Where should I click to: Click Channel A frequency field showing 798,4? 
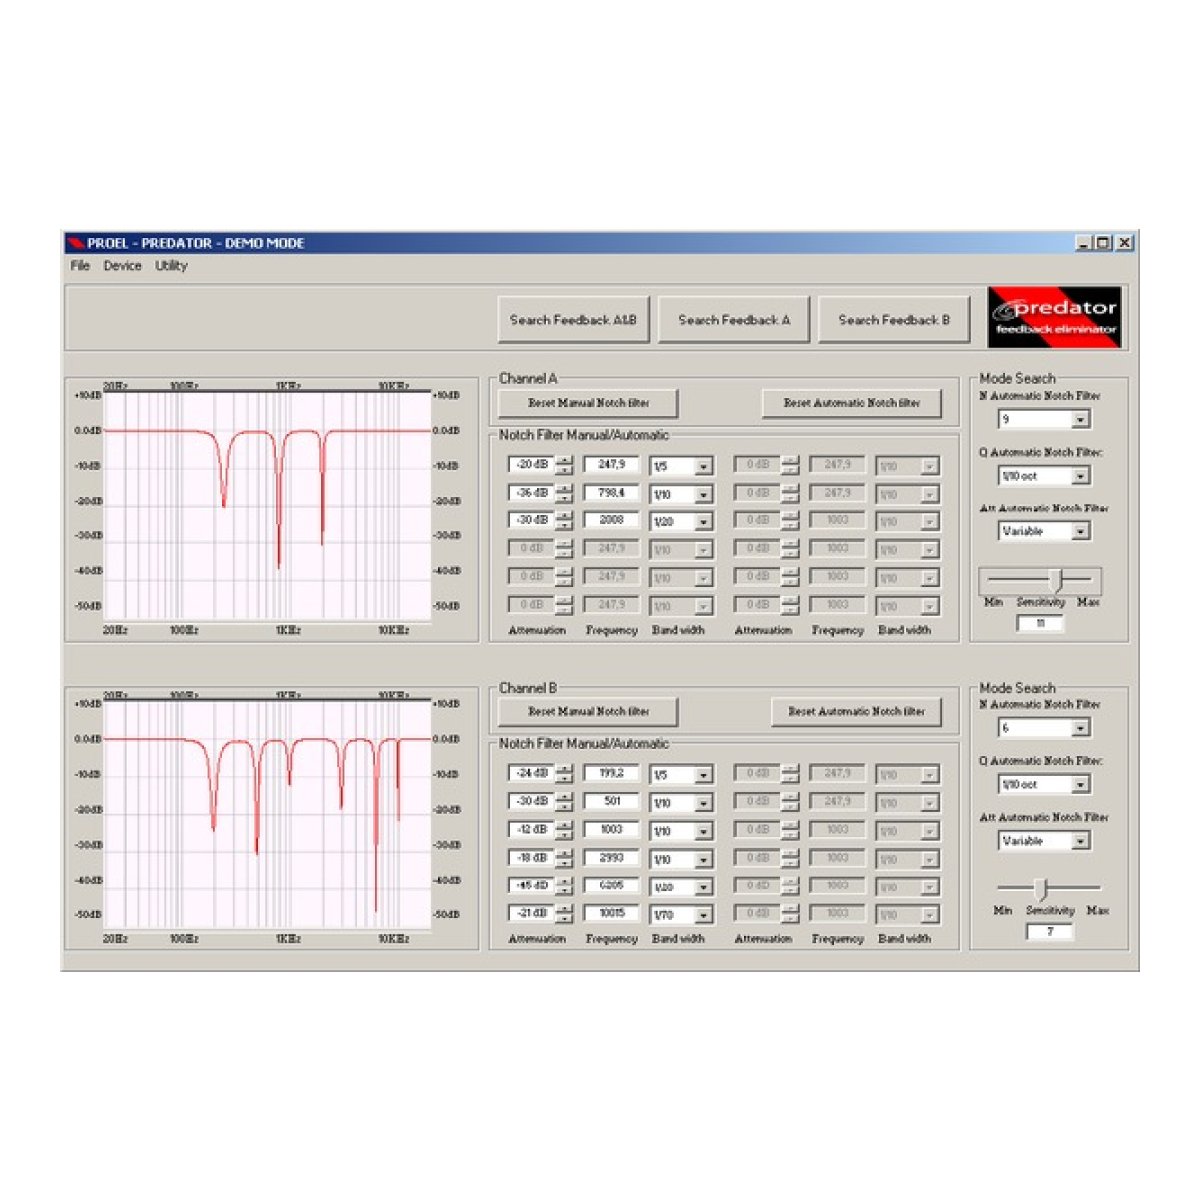(611, 493)
